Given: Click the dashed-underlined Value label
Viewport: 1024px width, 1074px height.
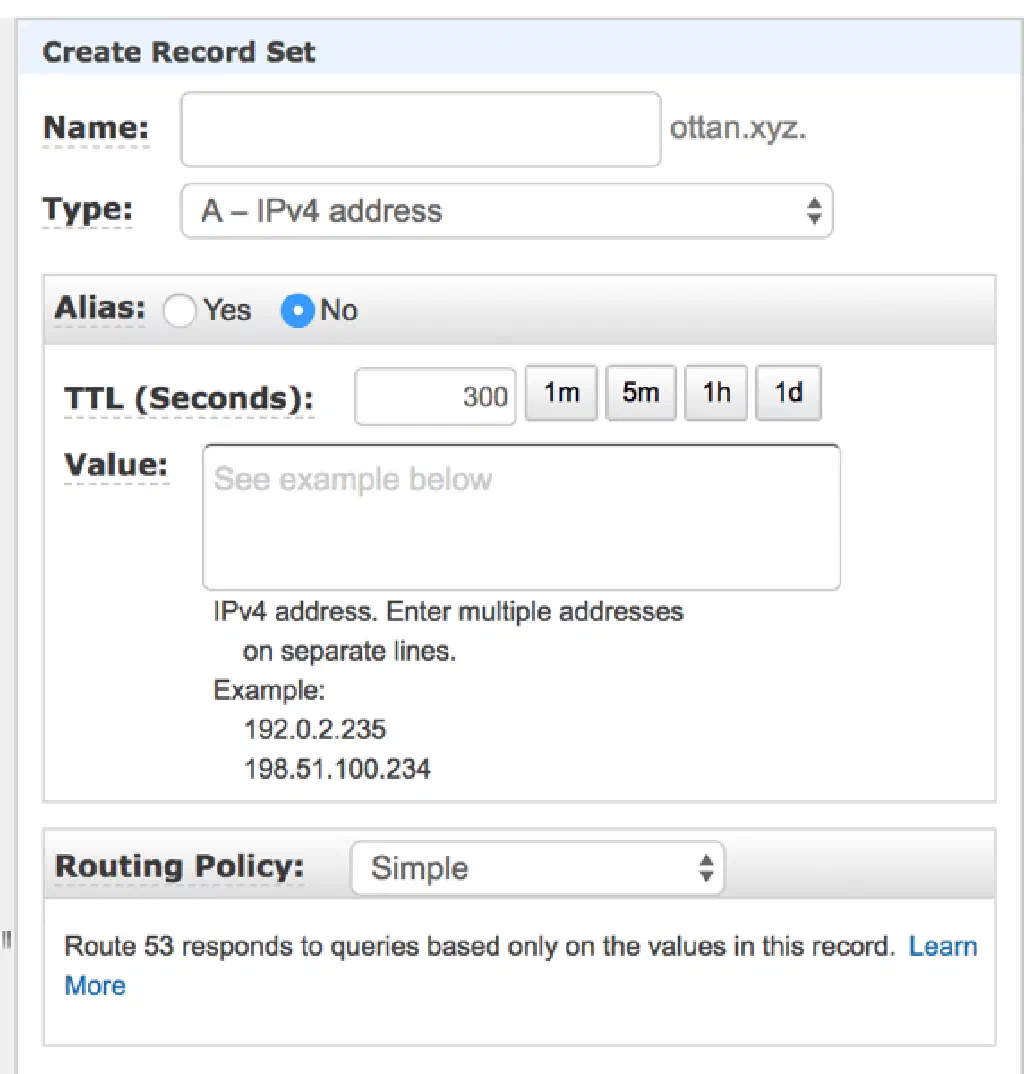Looking at the screenshot, I should pos(116,466).
